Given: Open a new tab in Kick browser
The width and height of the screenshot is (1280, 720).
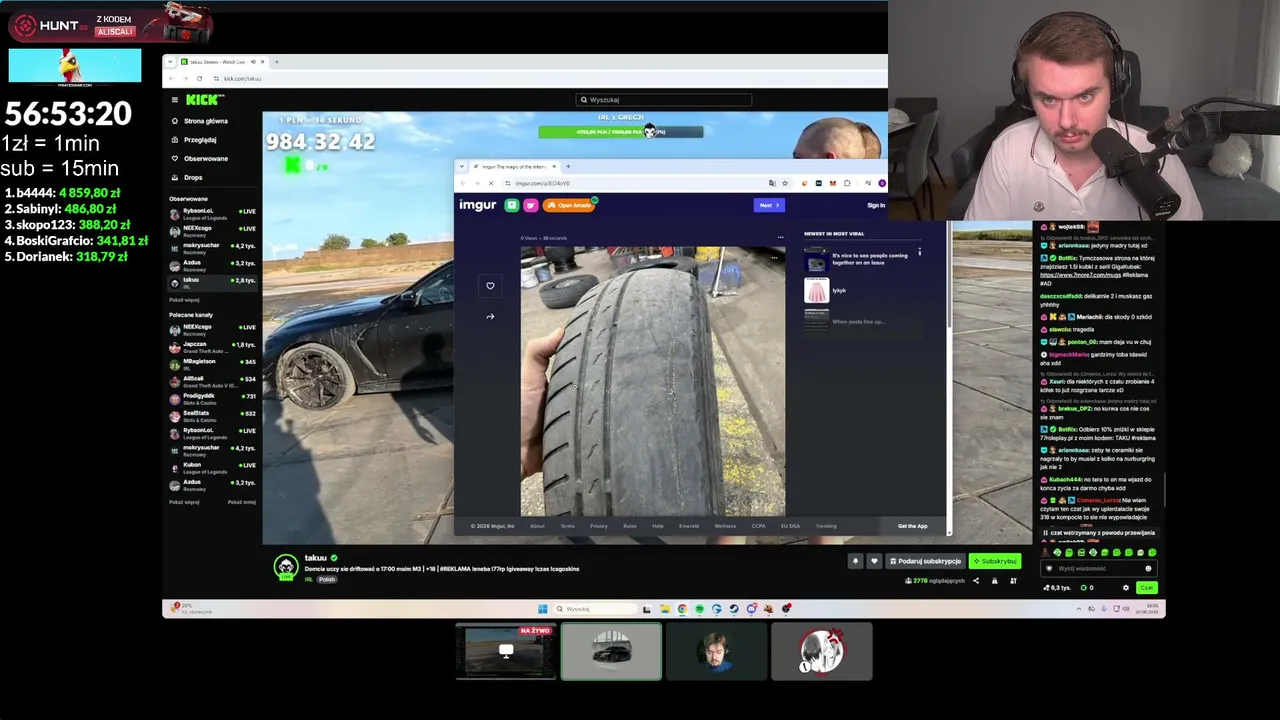Looking at the screenshot, I should tap(276, 62).
